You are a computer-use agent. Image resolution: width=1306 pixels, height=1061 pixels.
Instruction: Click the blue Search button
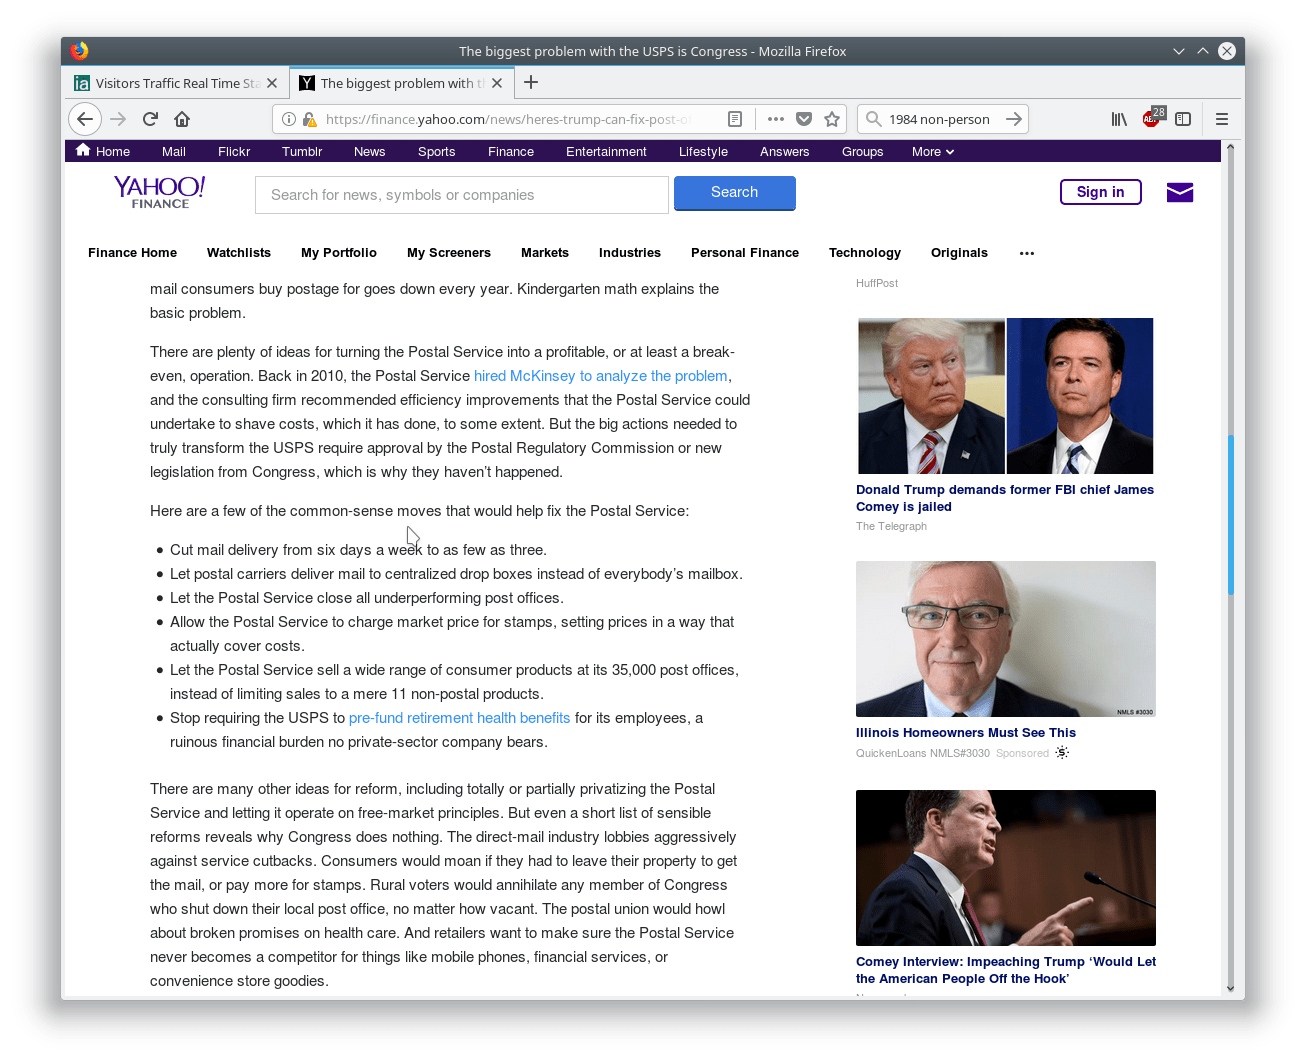point(734,193)
